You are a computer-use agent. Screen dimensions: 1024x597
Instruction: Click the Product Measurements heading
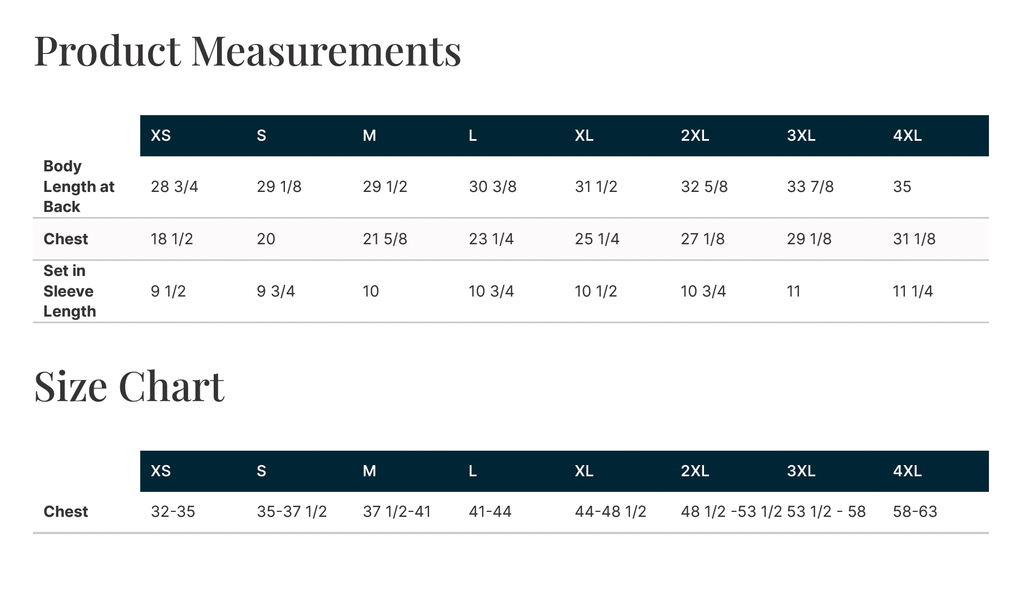coord(248,52)
